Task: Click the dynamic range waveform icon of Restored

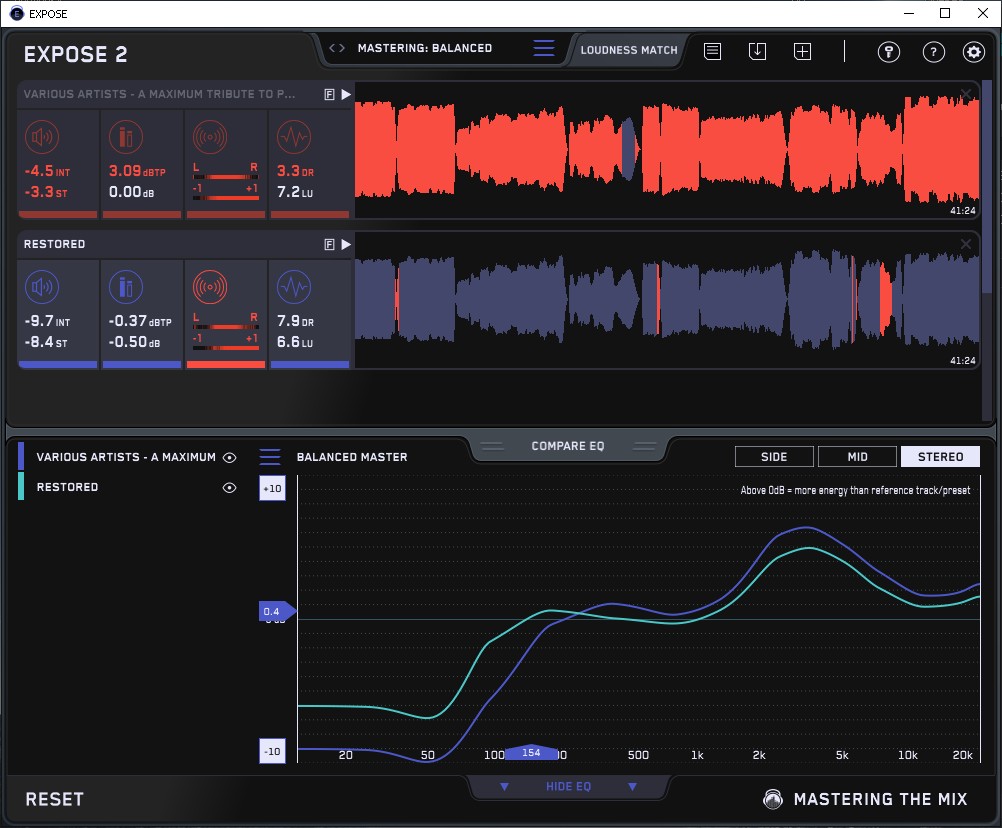Action: click(293, 288)
